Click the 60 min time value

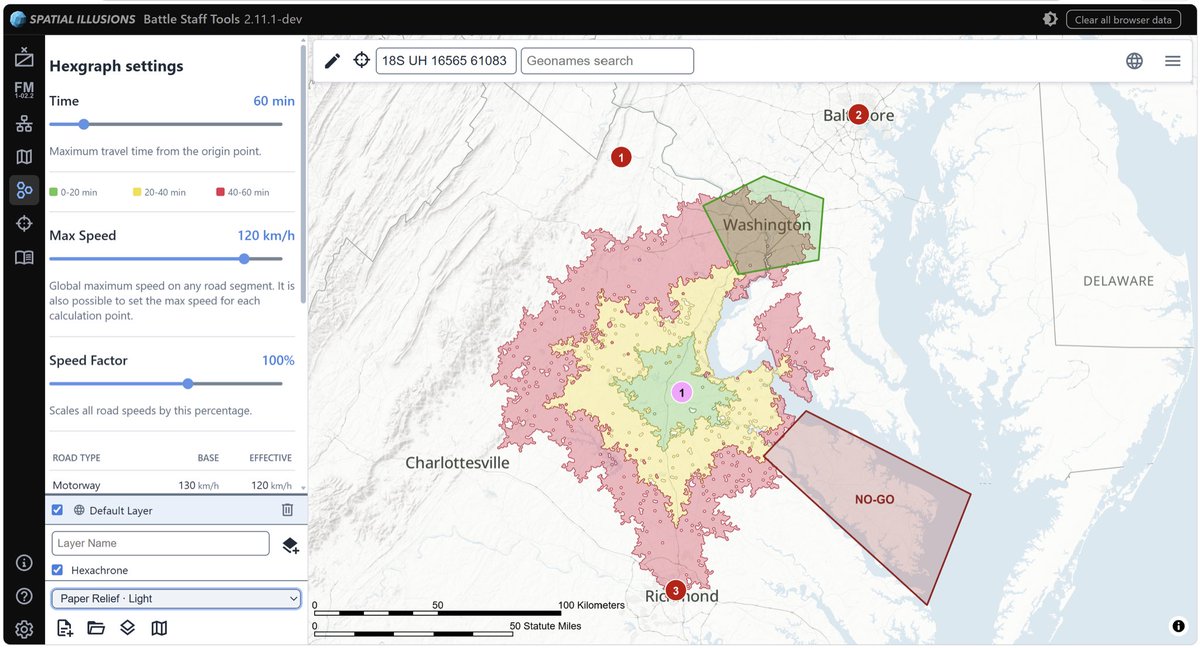(x=274, y=101)
